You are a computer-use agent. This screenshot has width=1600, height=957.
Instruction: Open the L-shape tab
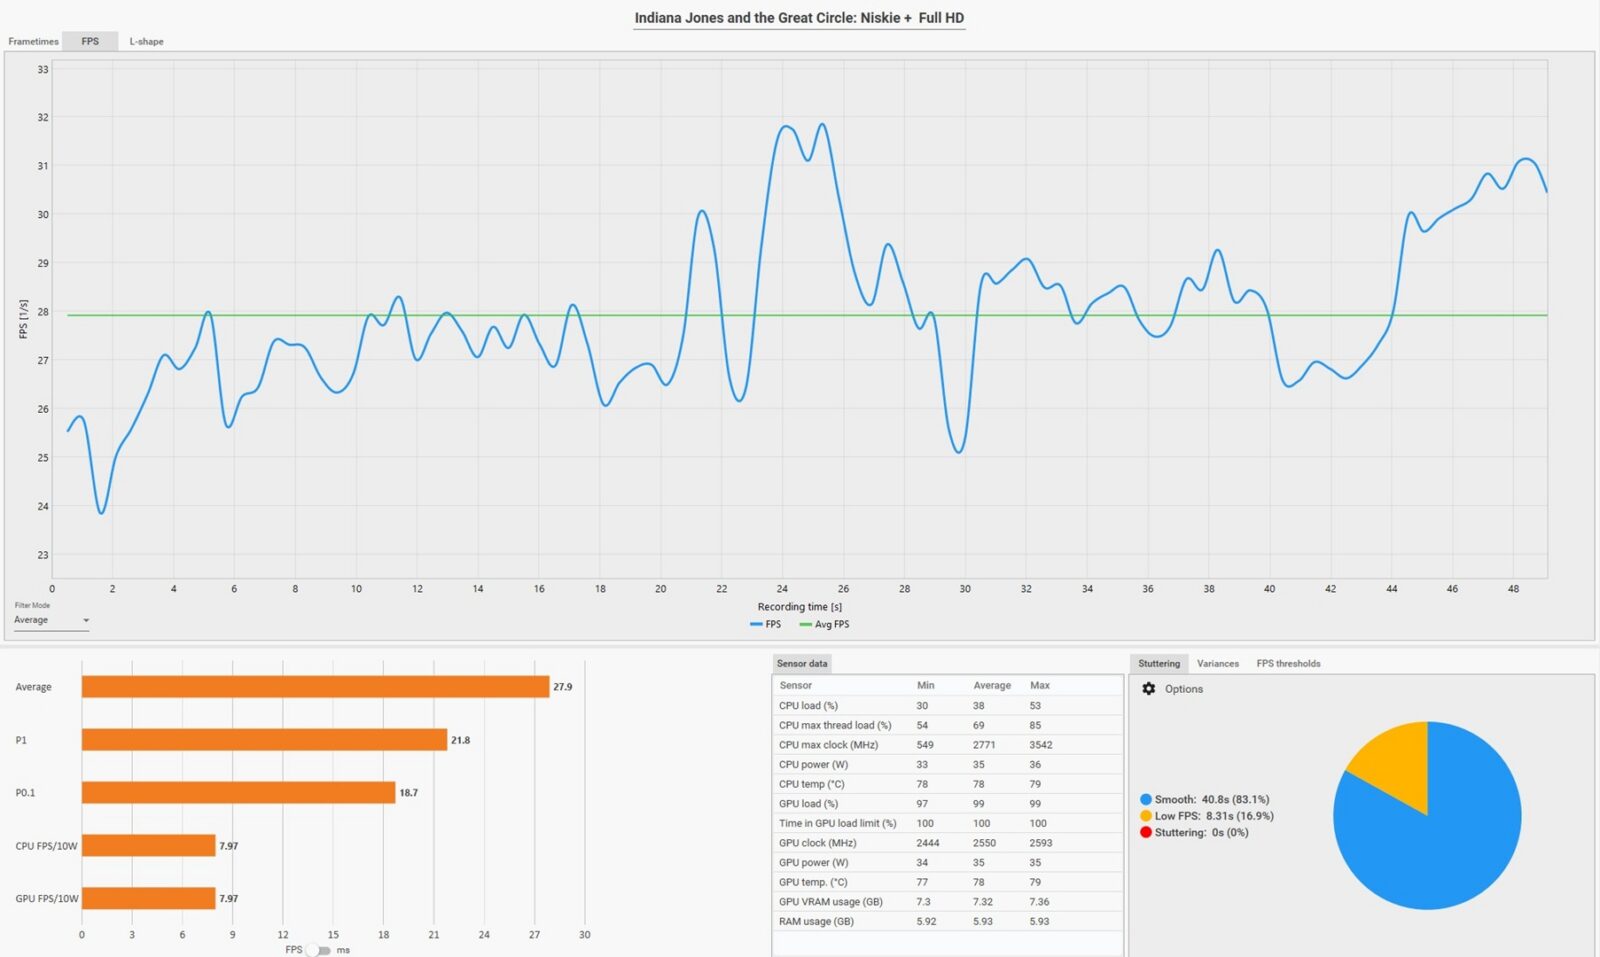pyautogui.click(x=146, y=41)
